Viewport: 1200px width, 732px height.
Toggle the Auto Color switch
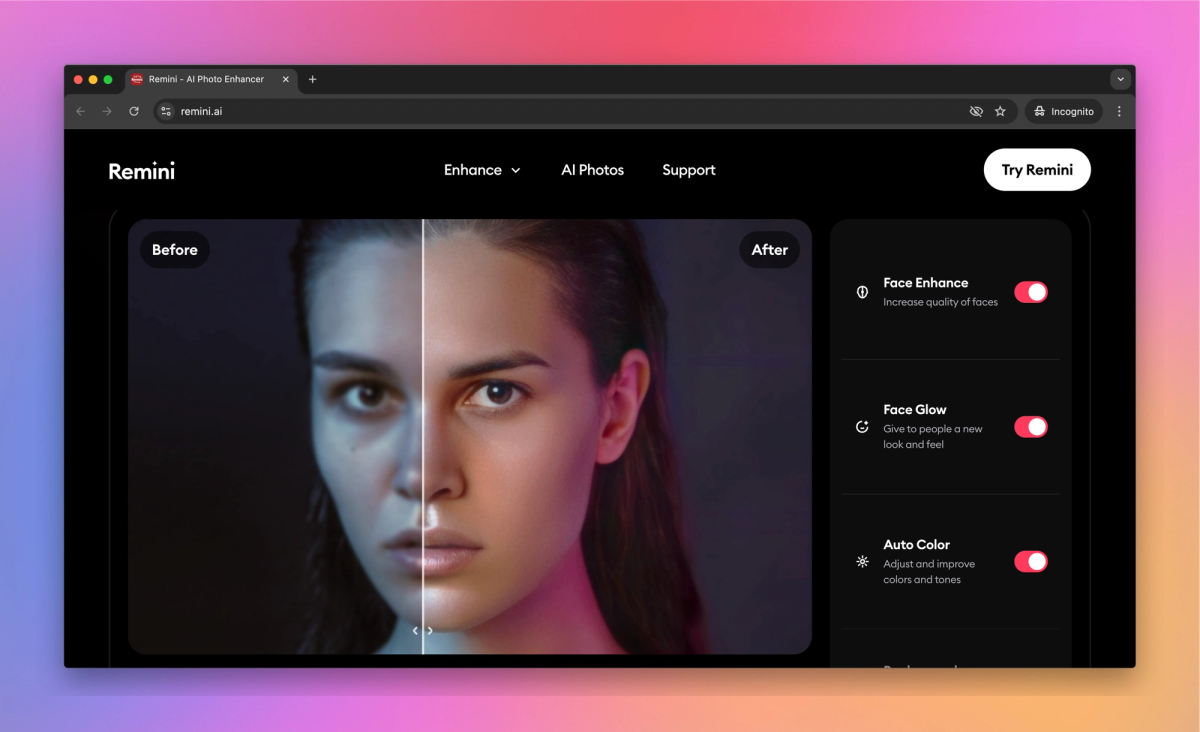(x=1031, y=562)
